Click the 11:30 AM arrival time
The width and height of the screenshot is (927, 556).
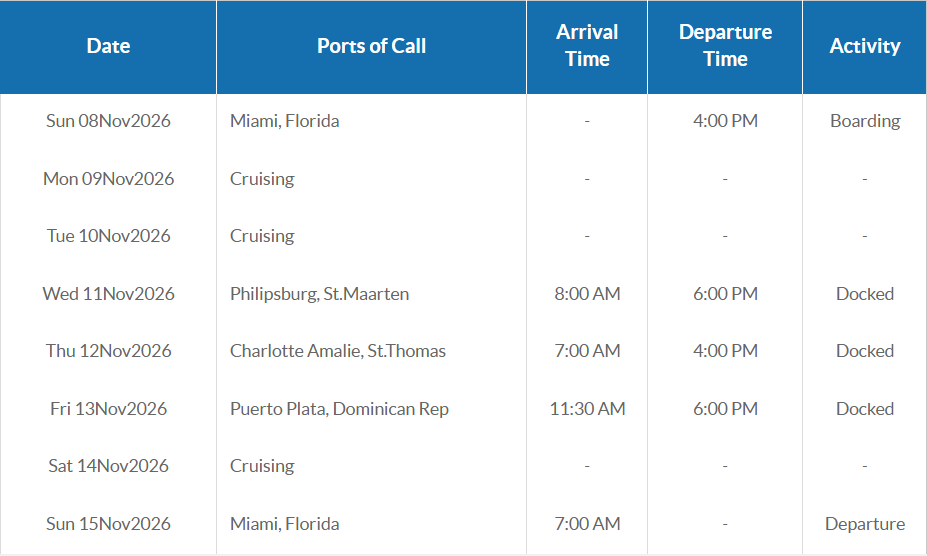coord(587,409)
